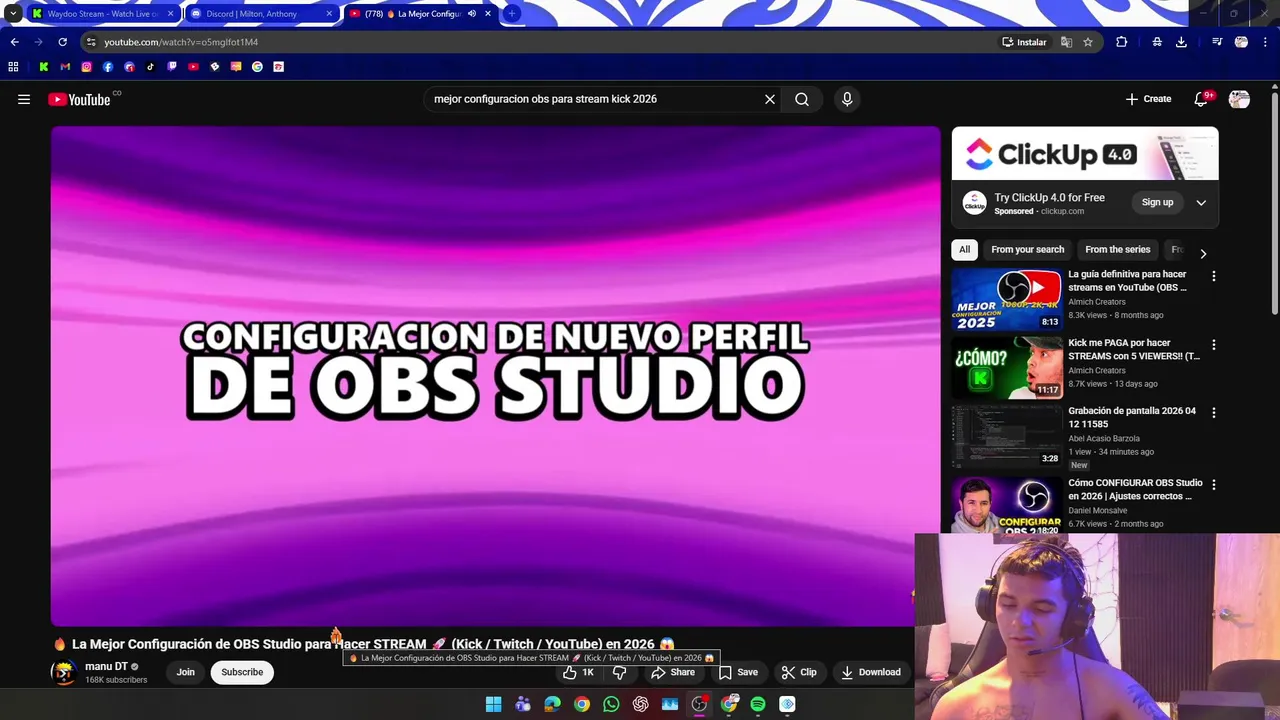Open the tab search dropdown arrow
Image resolution: width=1280 pixels, height=720 pixels.
(13, 14)
